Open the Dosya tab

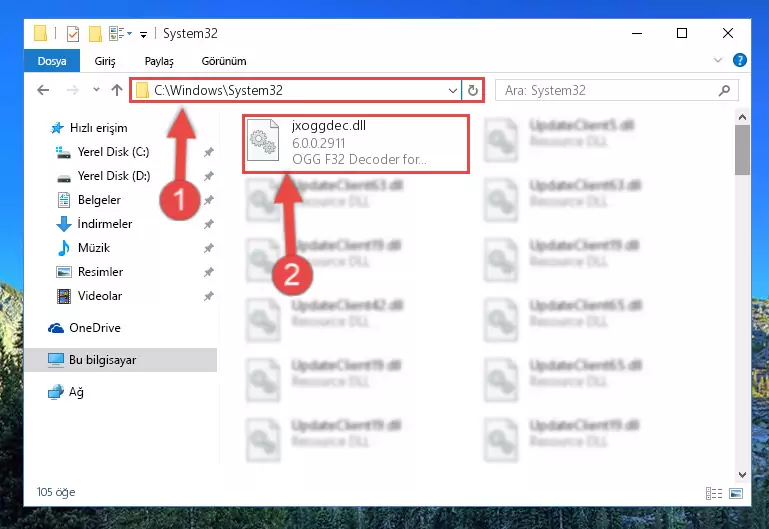click(x=51, y=61)
